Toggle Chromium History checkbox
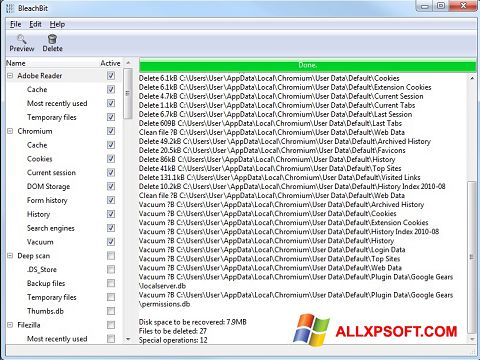Viewport: 480px width, 360px height. (111, 214)
